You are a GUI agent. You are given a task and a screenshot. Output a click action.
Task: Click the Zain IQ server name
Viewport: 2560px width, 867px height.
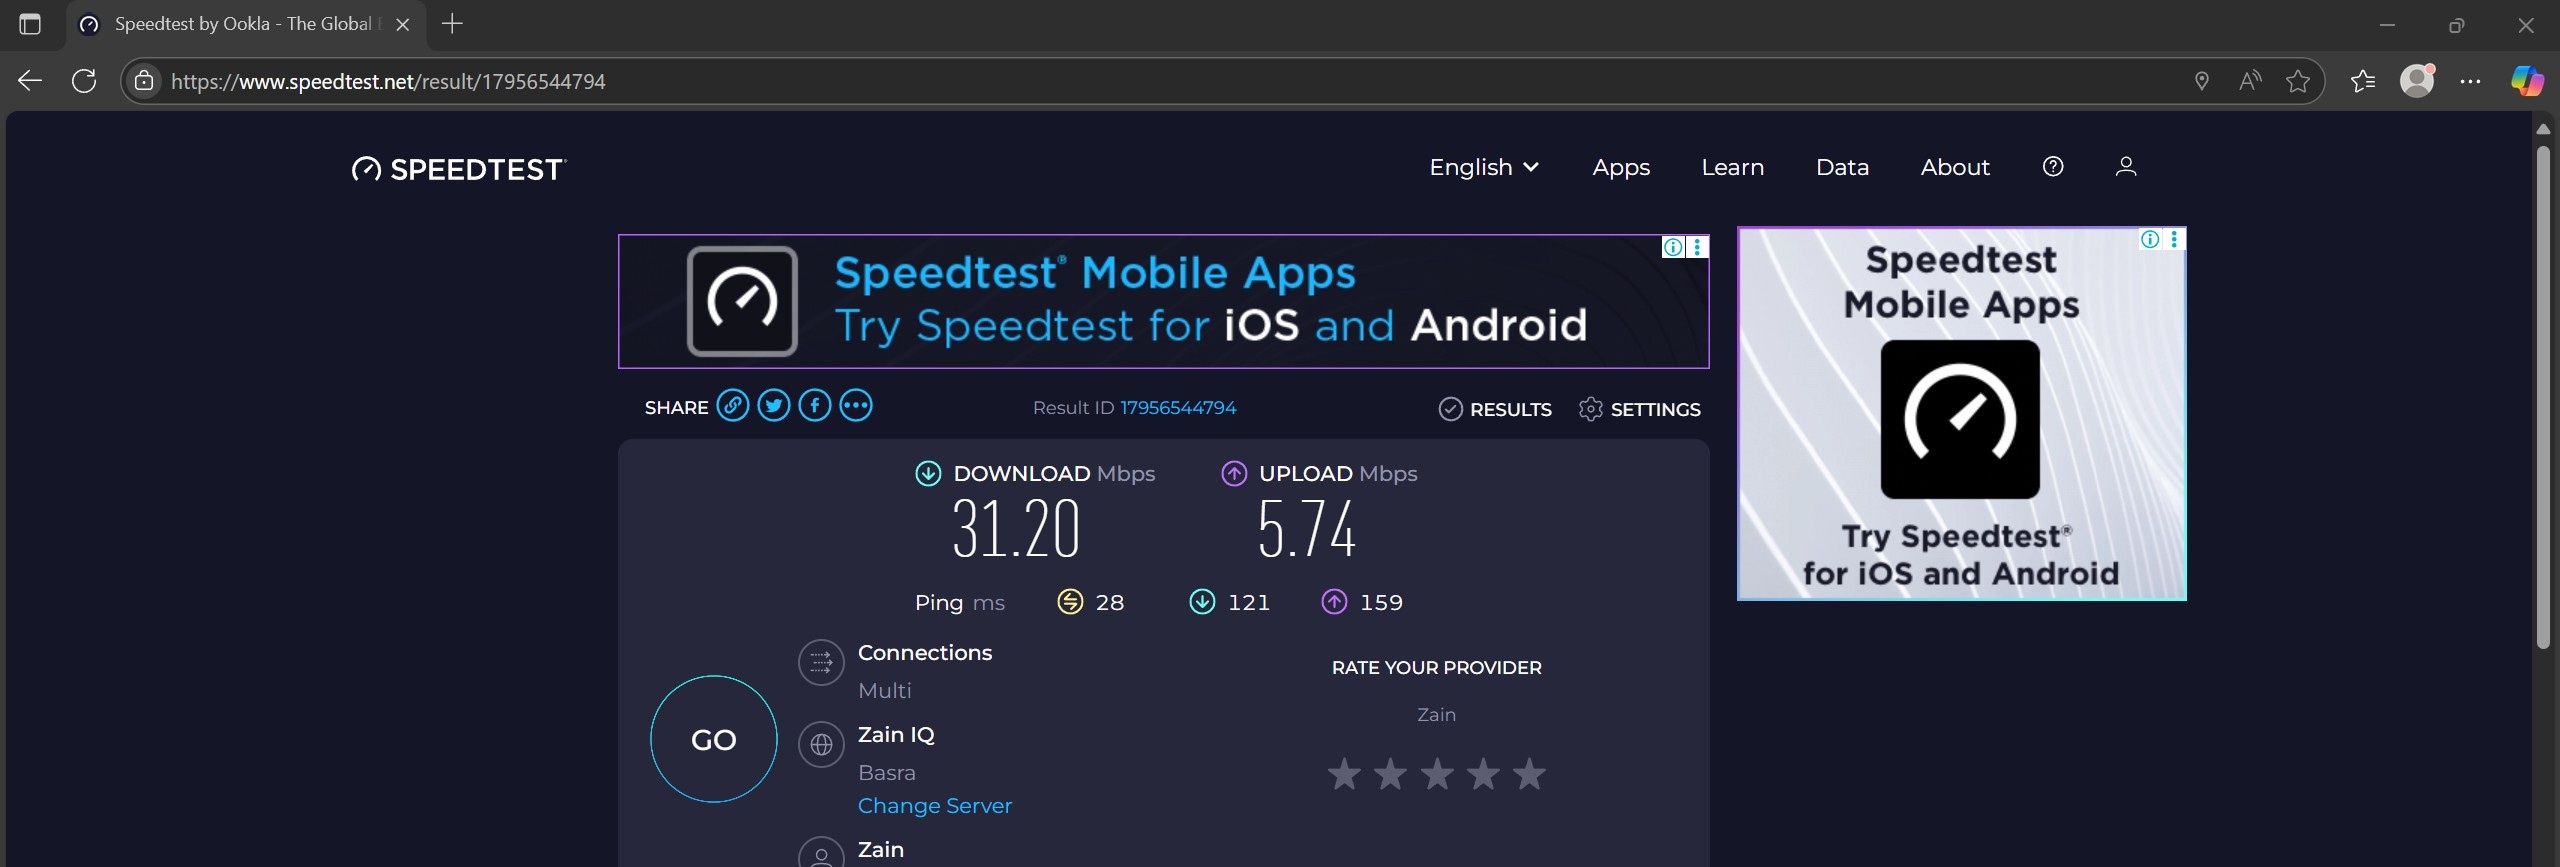(896, 735)
